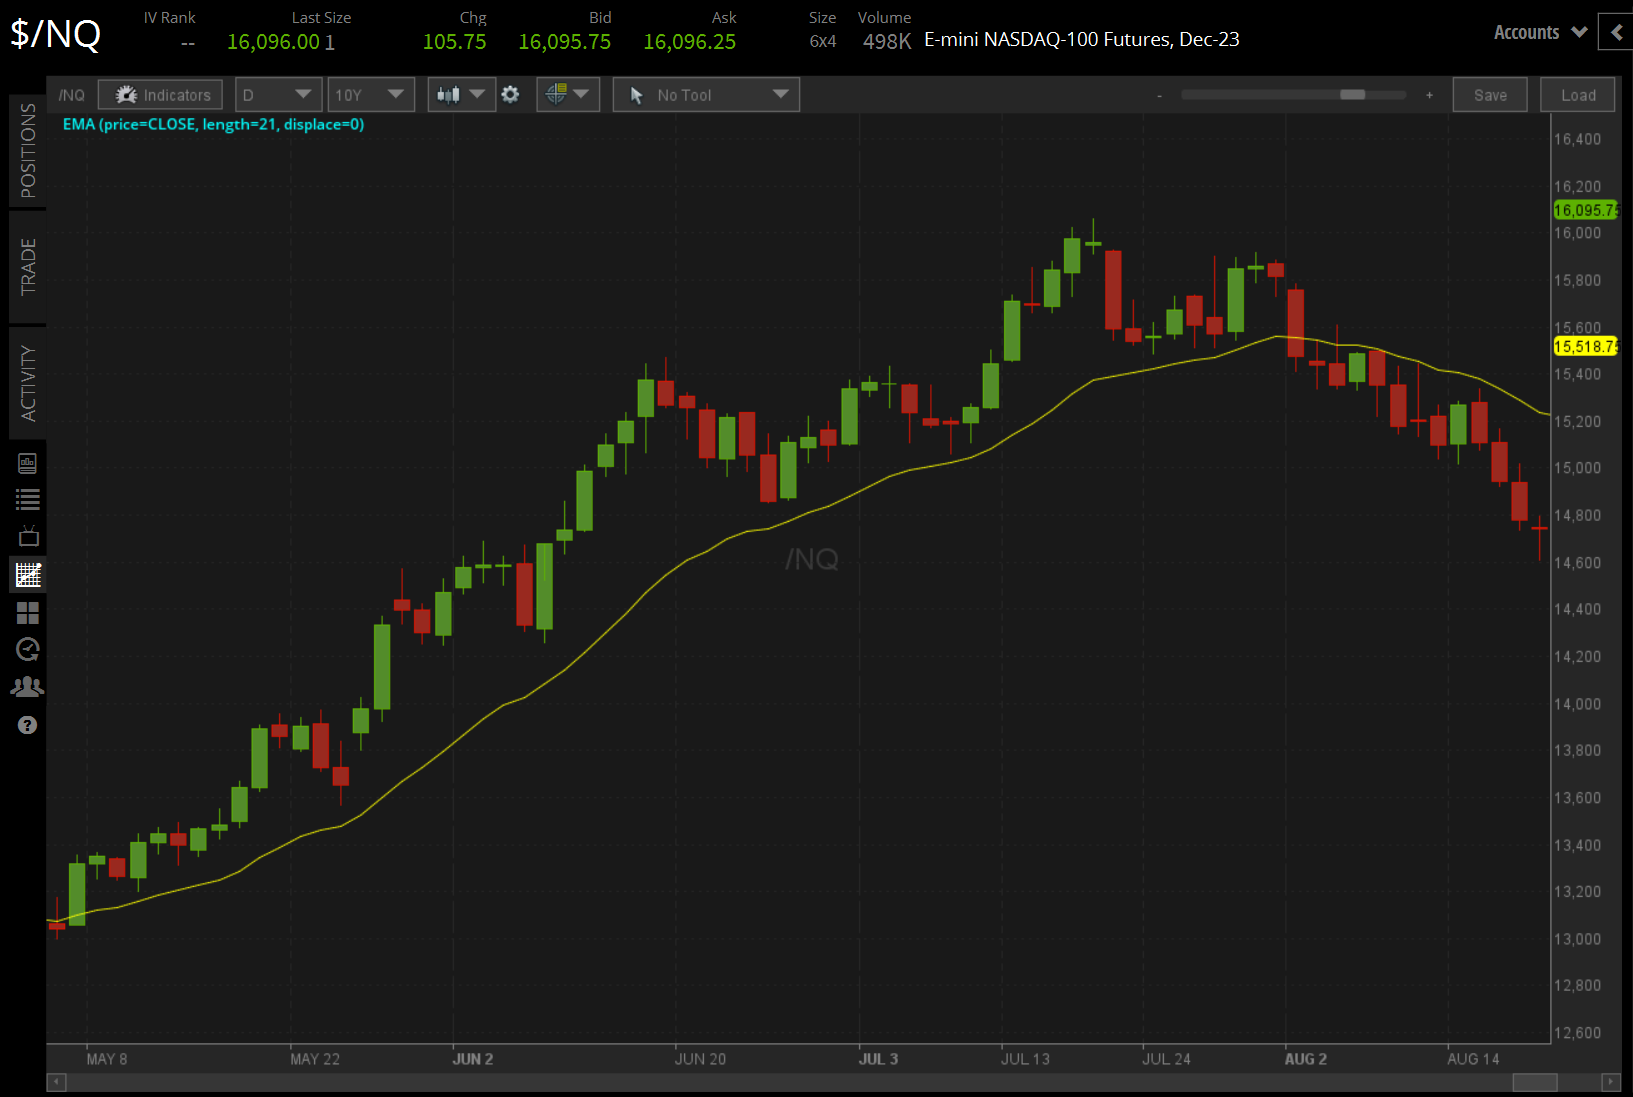
Task: Expand the No Tool selector dropdown
Action: [x=706, y=94]
